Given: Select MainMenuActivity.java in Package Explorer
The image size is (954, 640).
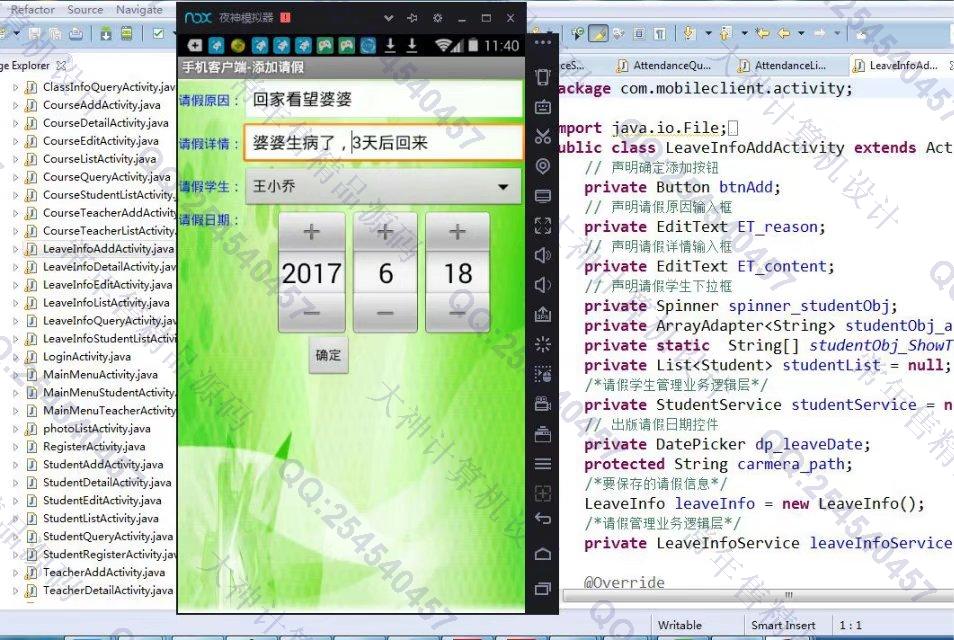Looking at the screenshot, I should [100, 375].
